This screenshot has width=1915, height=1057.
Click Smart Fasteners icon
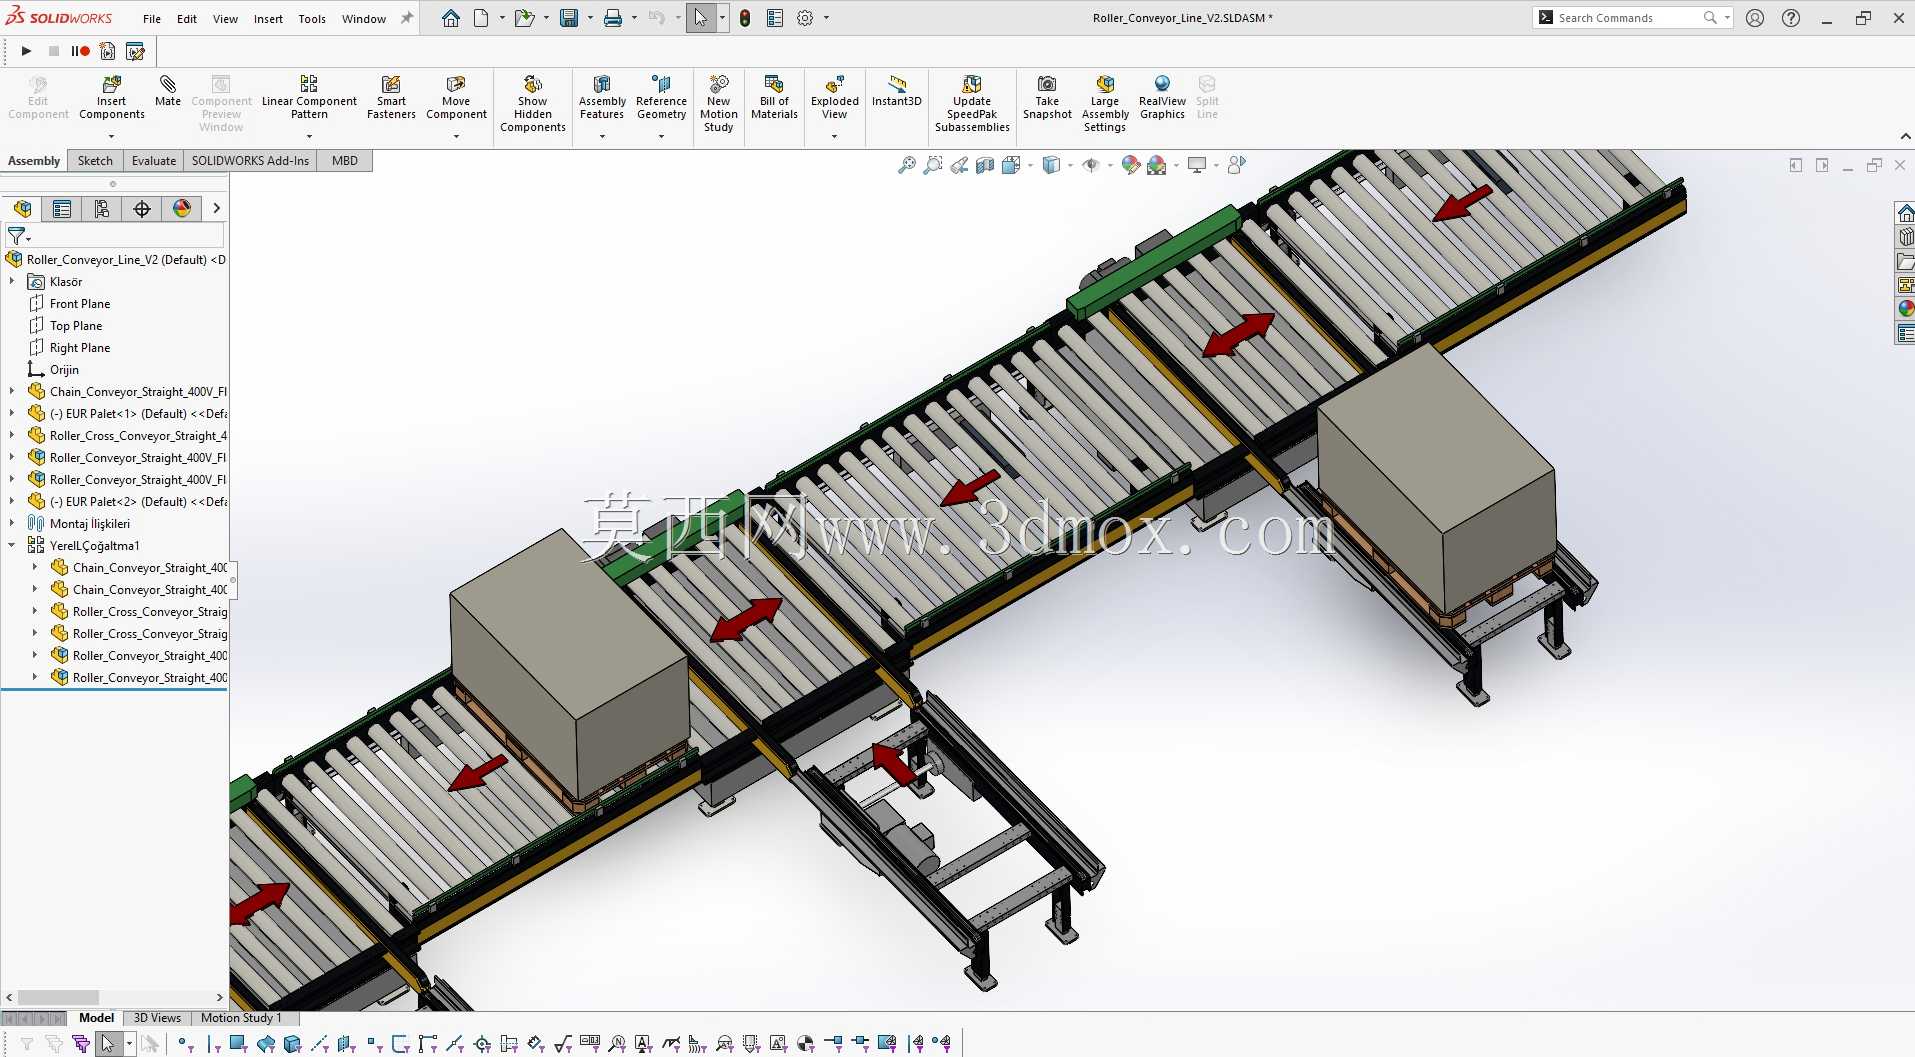(391, 98)
